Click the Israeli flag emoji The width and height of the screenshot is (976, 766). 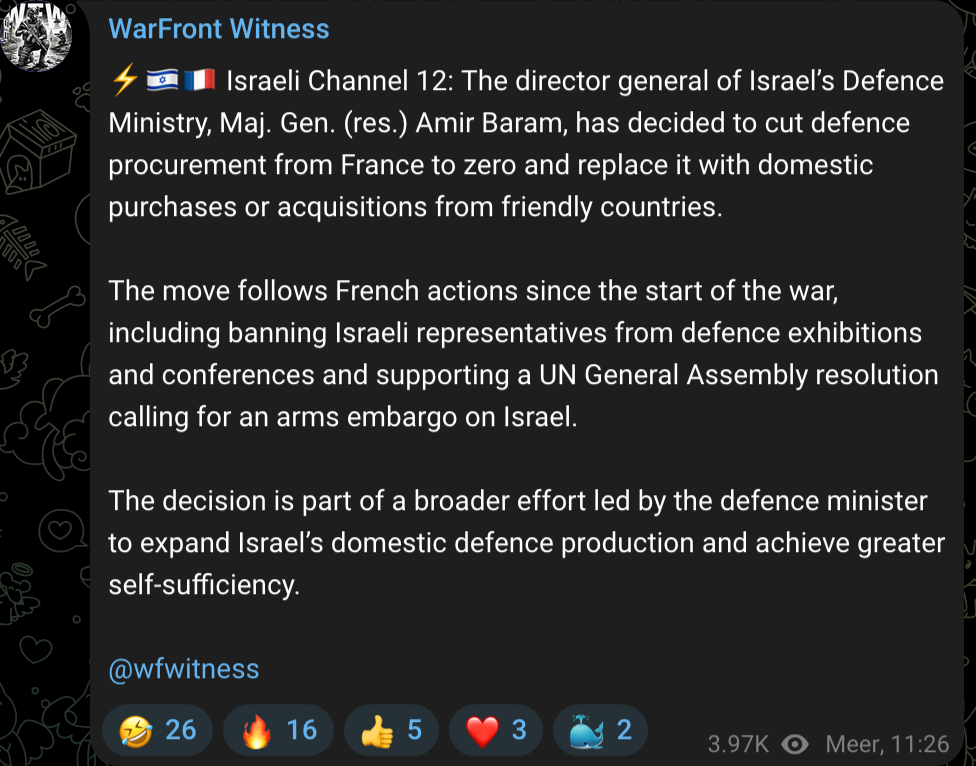161,81
